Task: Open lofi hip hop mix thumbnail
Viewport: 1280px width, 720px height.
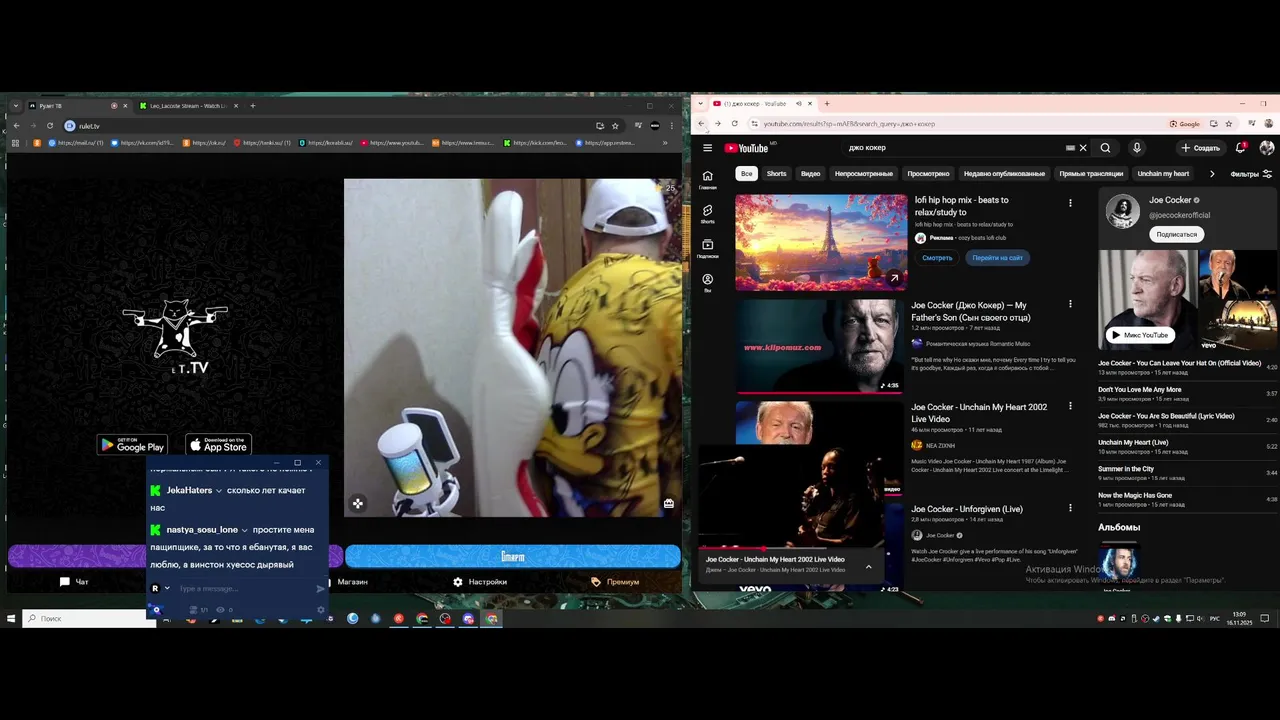Action: tap(821, 242)
